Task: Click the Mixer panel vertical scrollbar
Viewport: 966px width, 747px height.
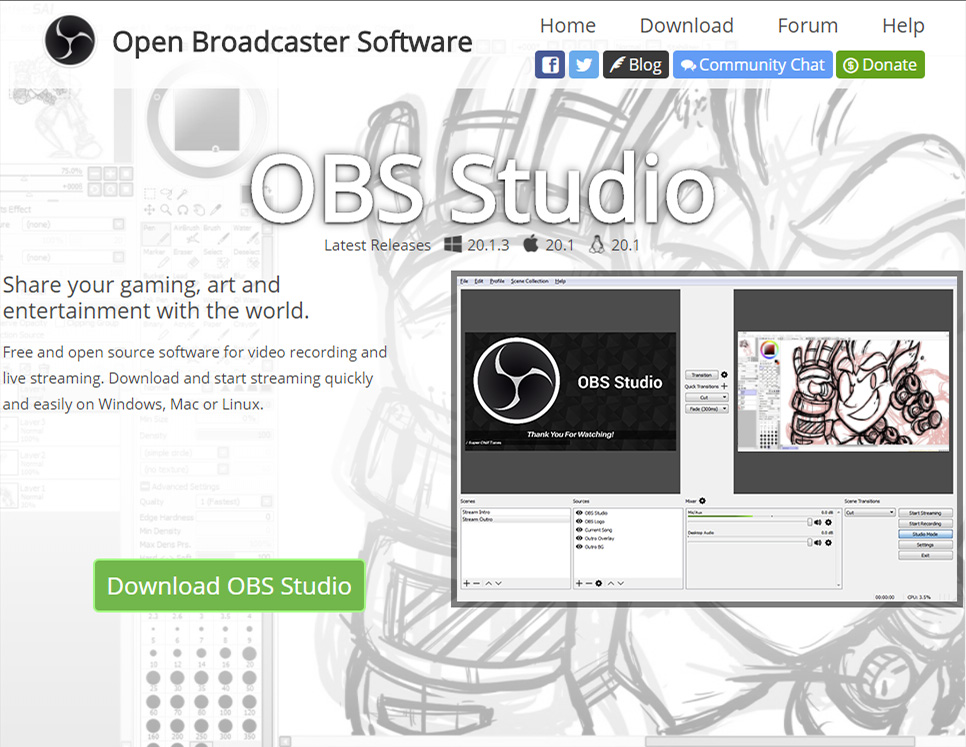Action: tap(838, 547)
